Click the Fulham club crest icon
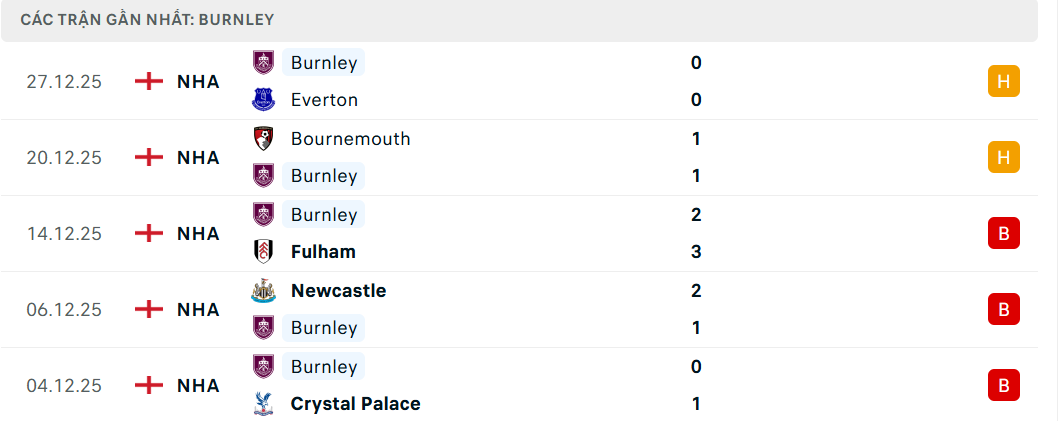 [x=263, y=252]
